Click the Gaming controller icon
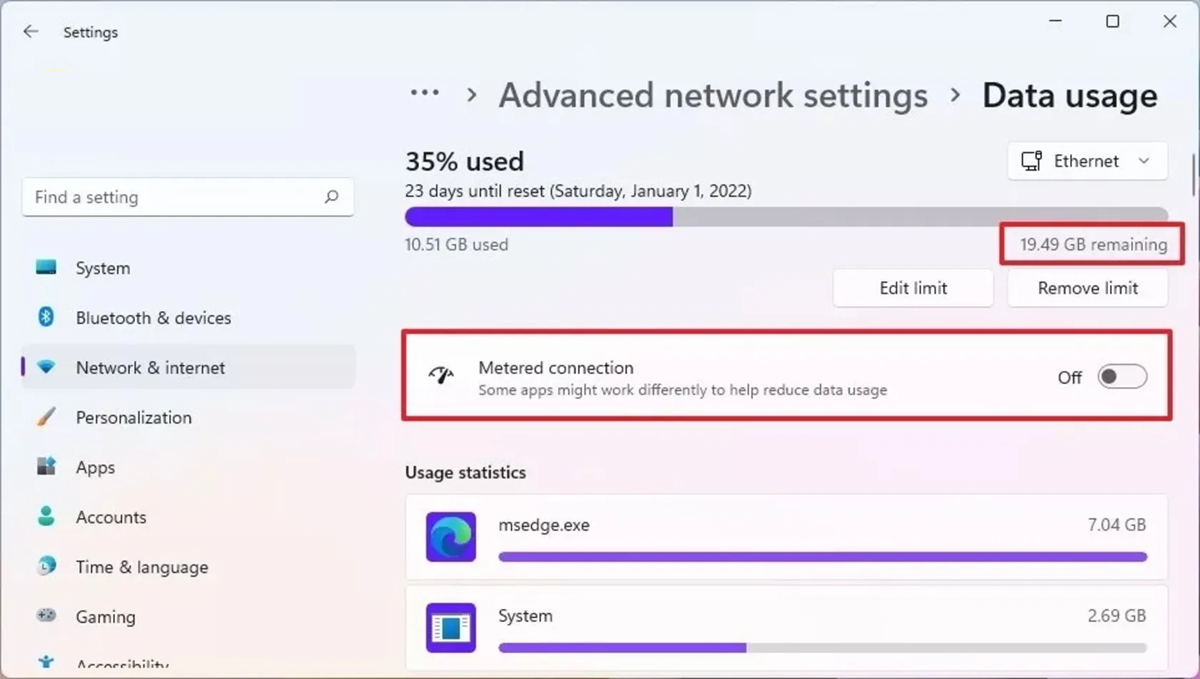Screen dimensions: 1200x679 coord(46,617)
